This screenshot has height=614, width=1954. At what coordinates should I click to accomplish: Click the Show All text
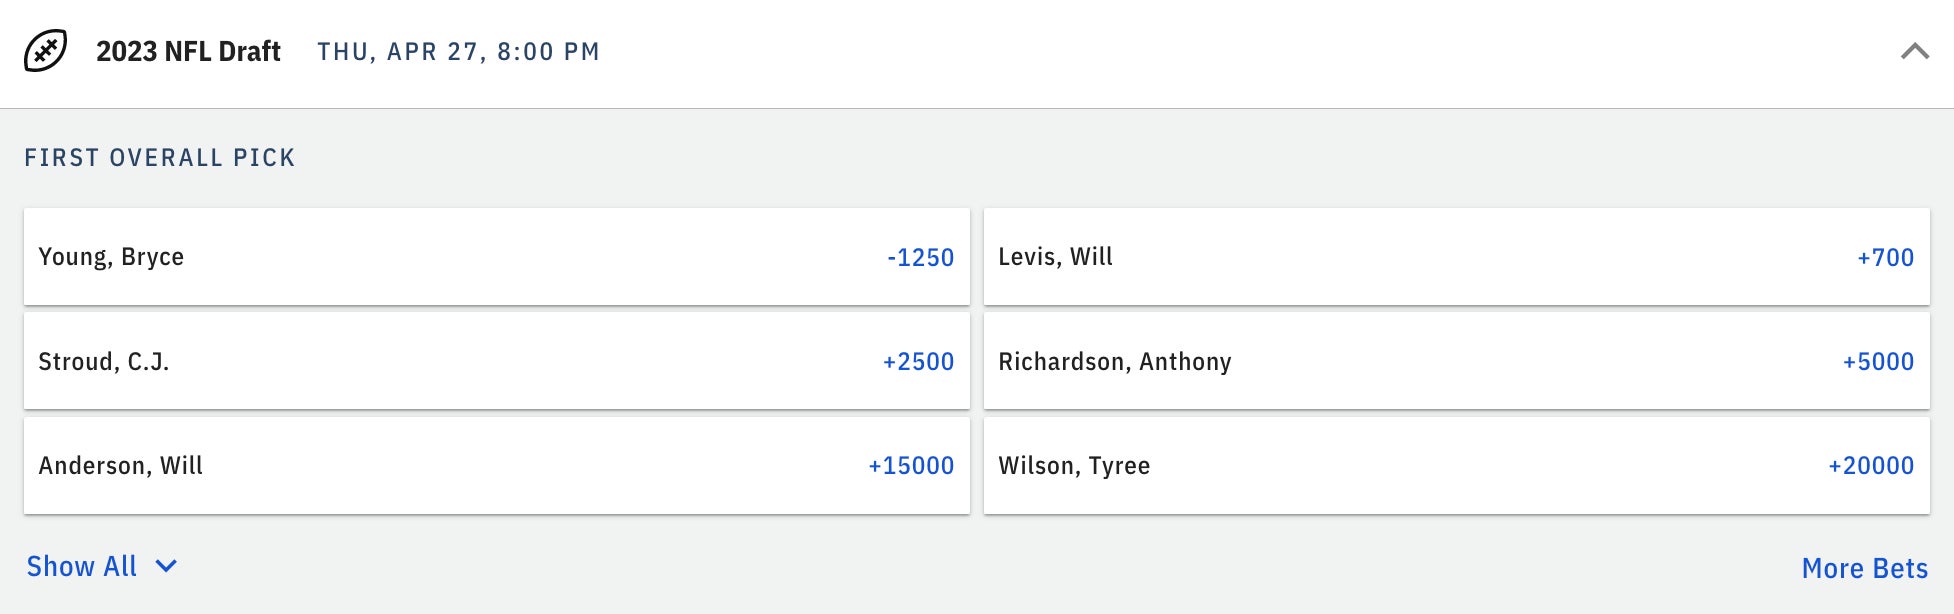point(82,566)
